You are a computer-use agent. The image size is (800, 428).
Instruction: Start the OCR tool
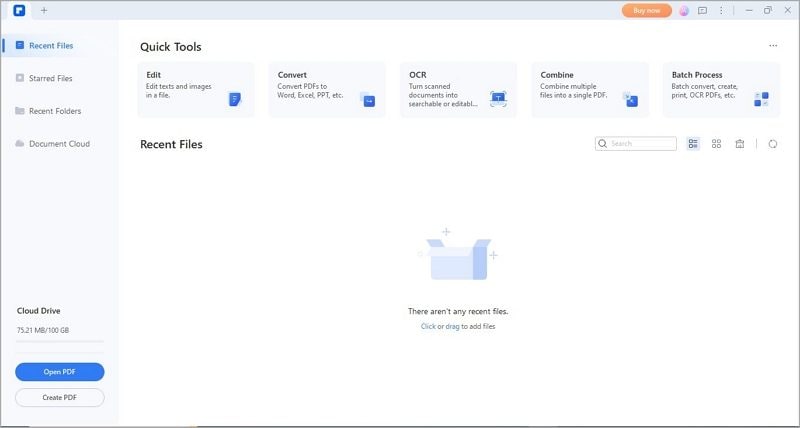click(x=458, y=90)
